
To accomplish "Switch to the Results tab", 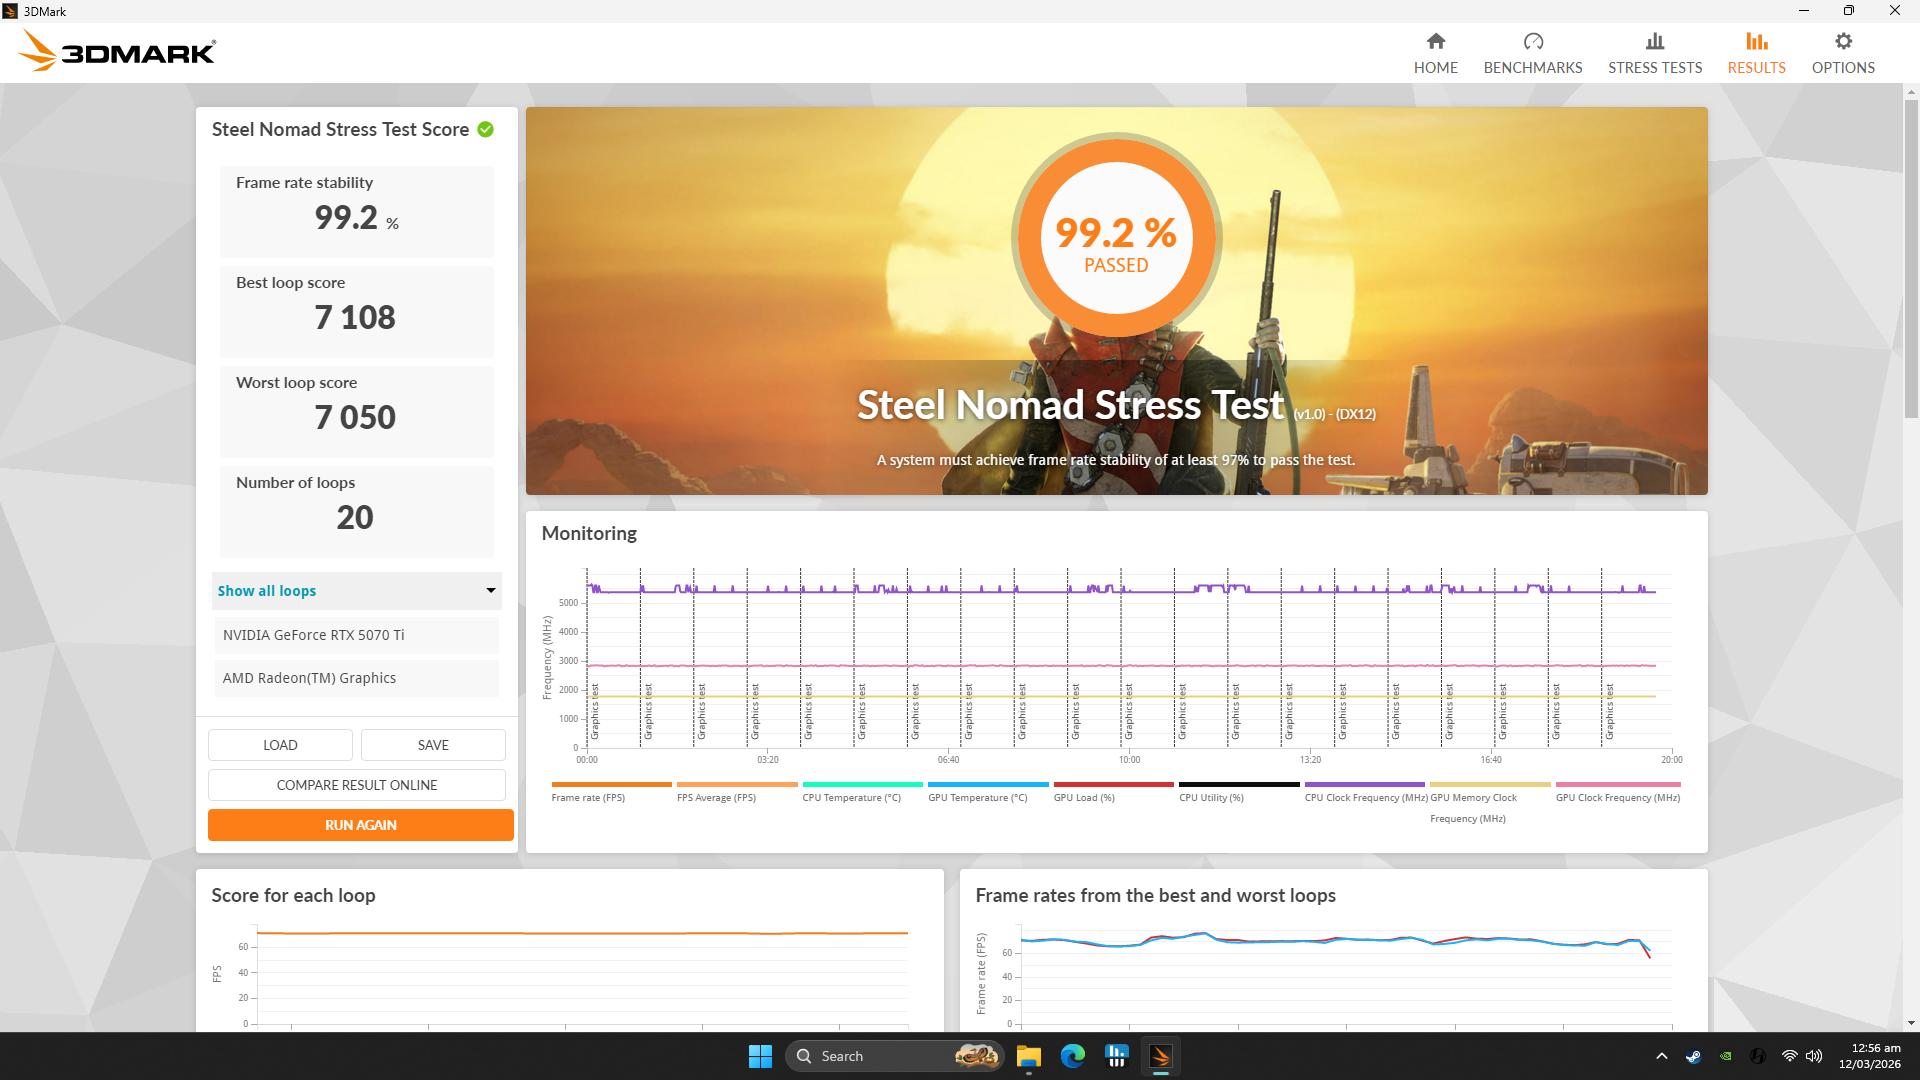I will [1756, 53].
